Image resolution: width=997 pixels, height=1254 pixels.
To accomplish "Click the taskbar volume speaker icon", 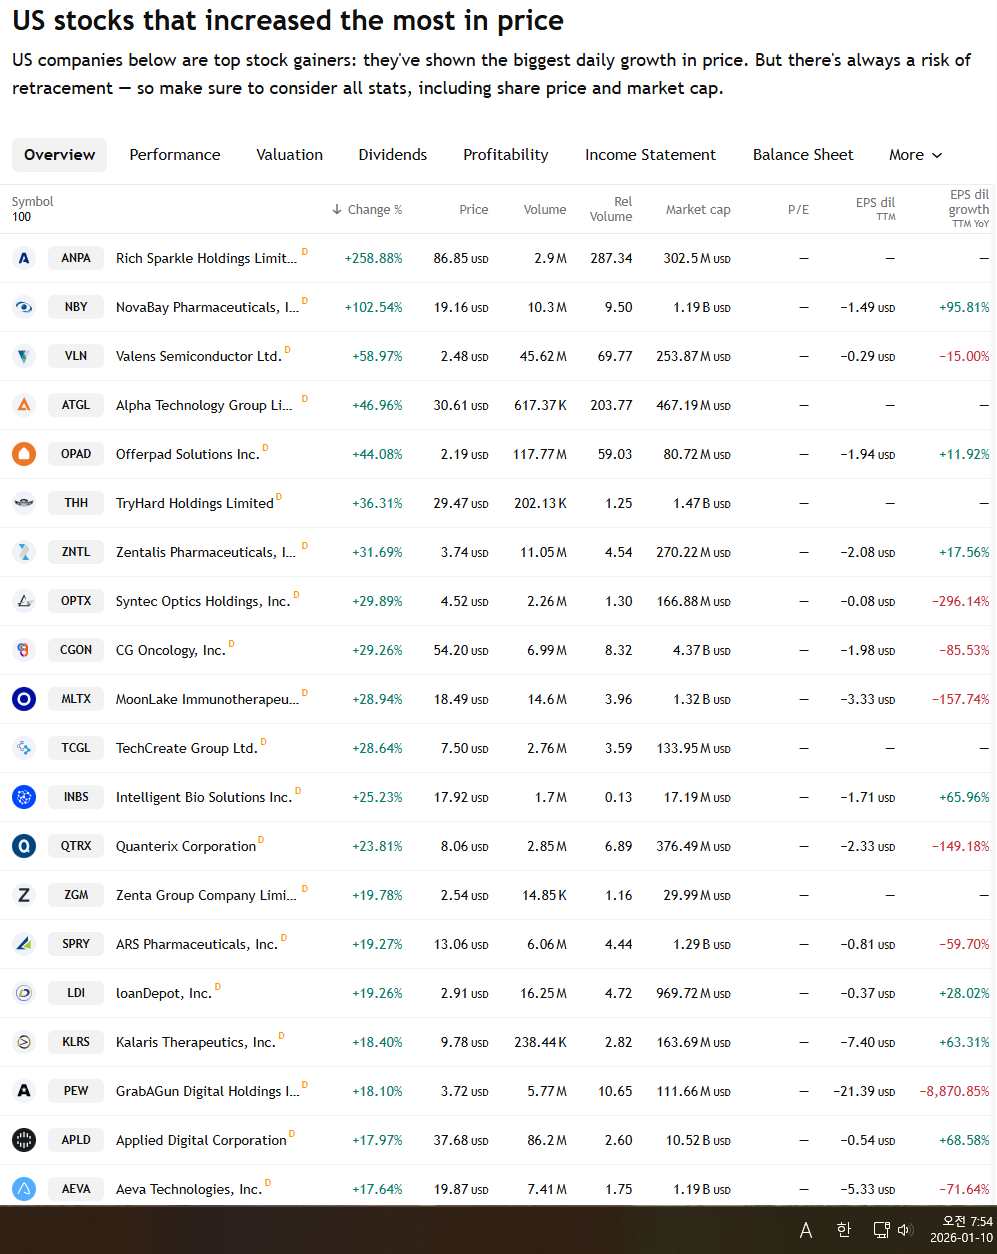I will (905, 1230).
